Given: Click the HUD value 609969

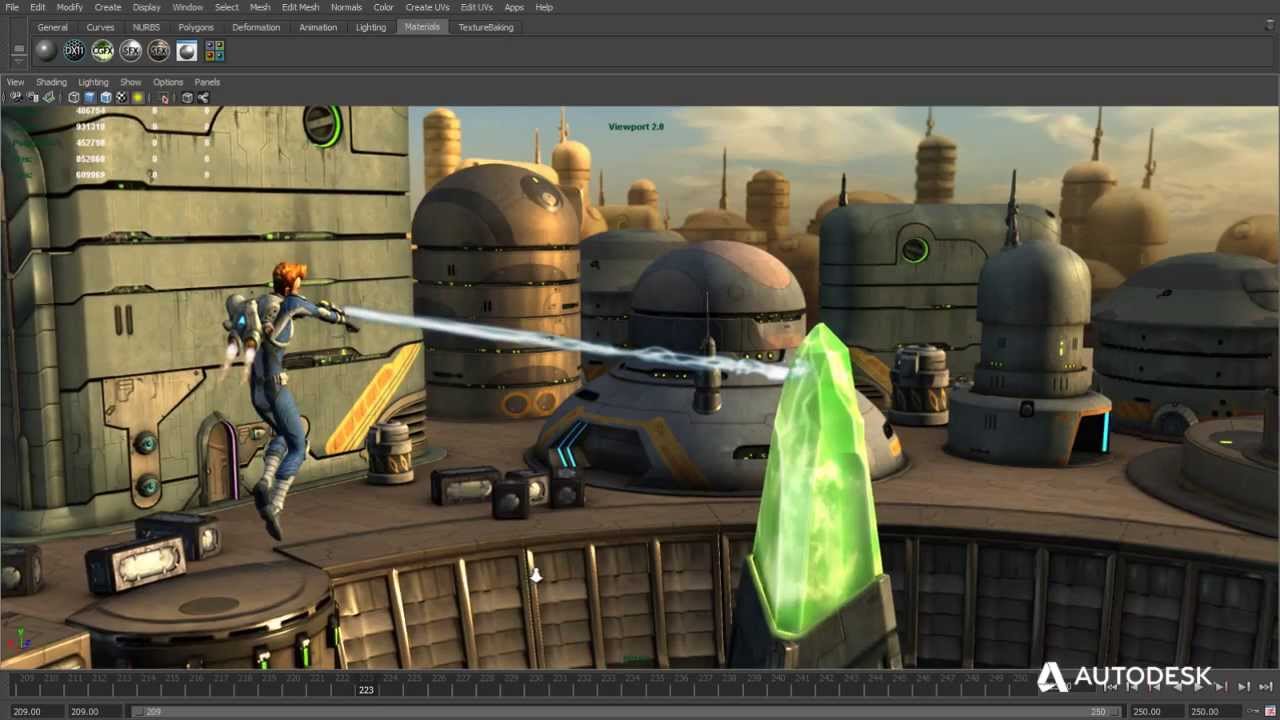Looking at the screenshot, I should [x=90, y=175].
